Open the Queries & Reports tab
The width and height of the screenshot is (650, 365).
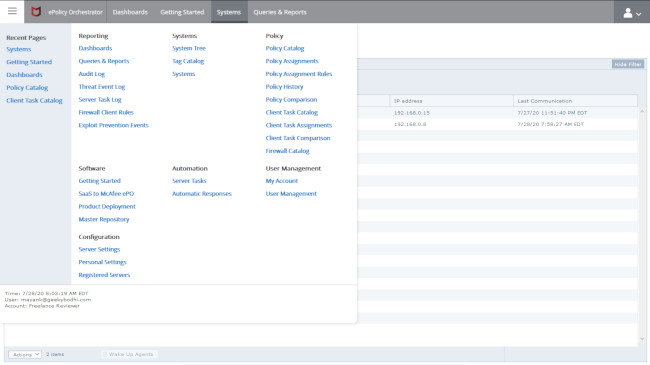coord(280,12)
